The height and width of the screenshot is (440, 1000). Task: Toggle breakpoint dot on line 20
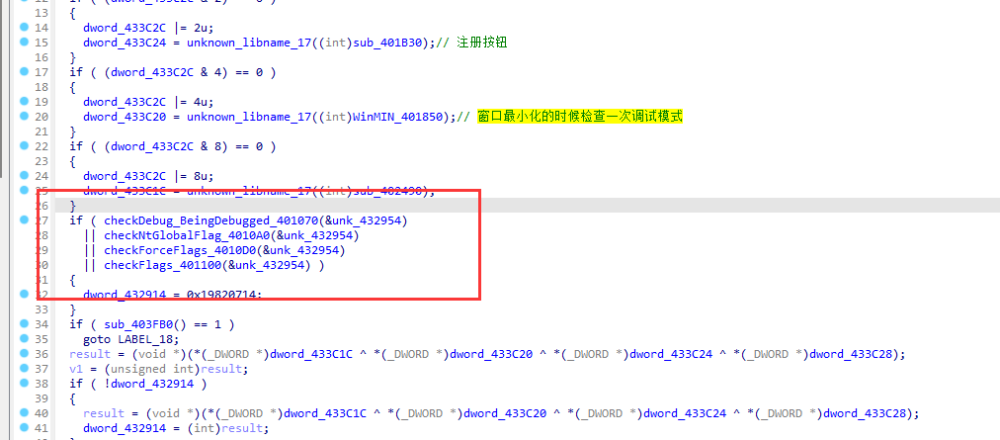click(x=22, y=117)
